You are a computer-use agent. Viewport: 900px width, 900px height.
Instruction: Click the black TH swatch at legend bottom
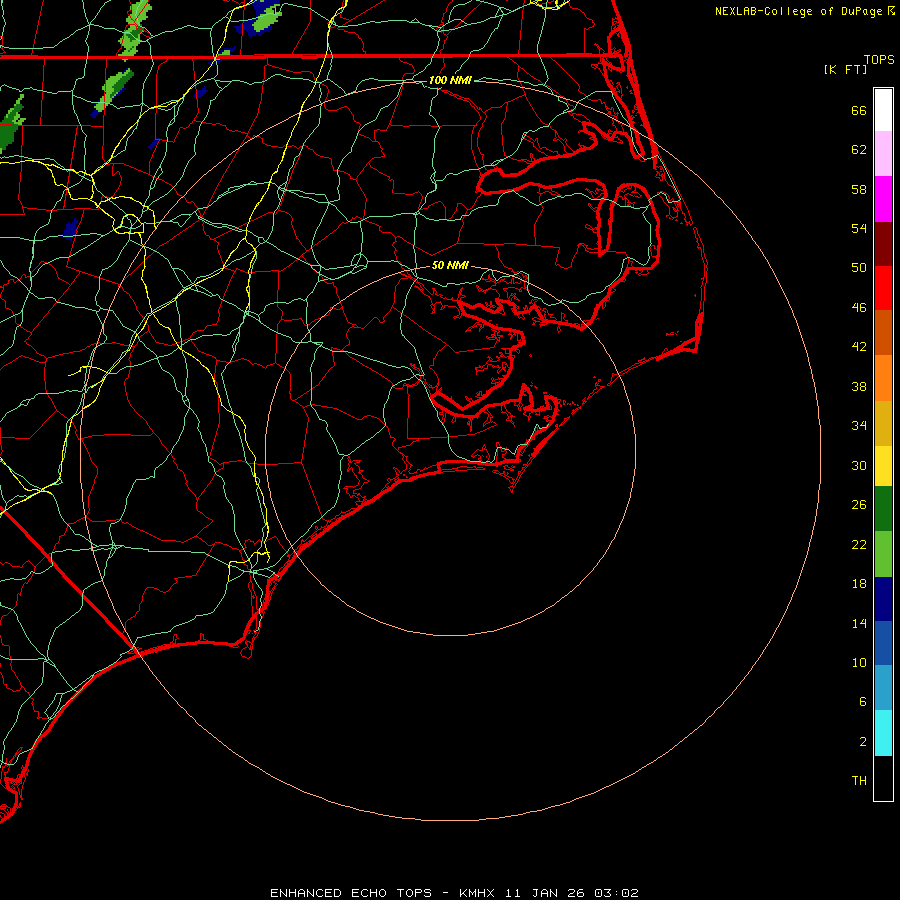tap(883, 778)
